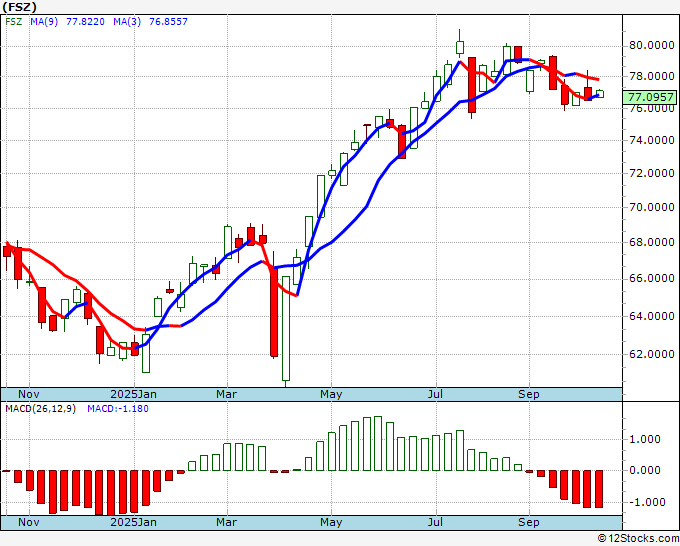
Task: Click the Sep label on price chart axis
Action: coord(529,394)
